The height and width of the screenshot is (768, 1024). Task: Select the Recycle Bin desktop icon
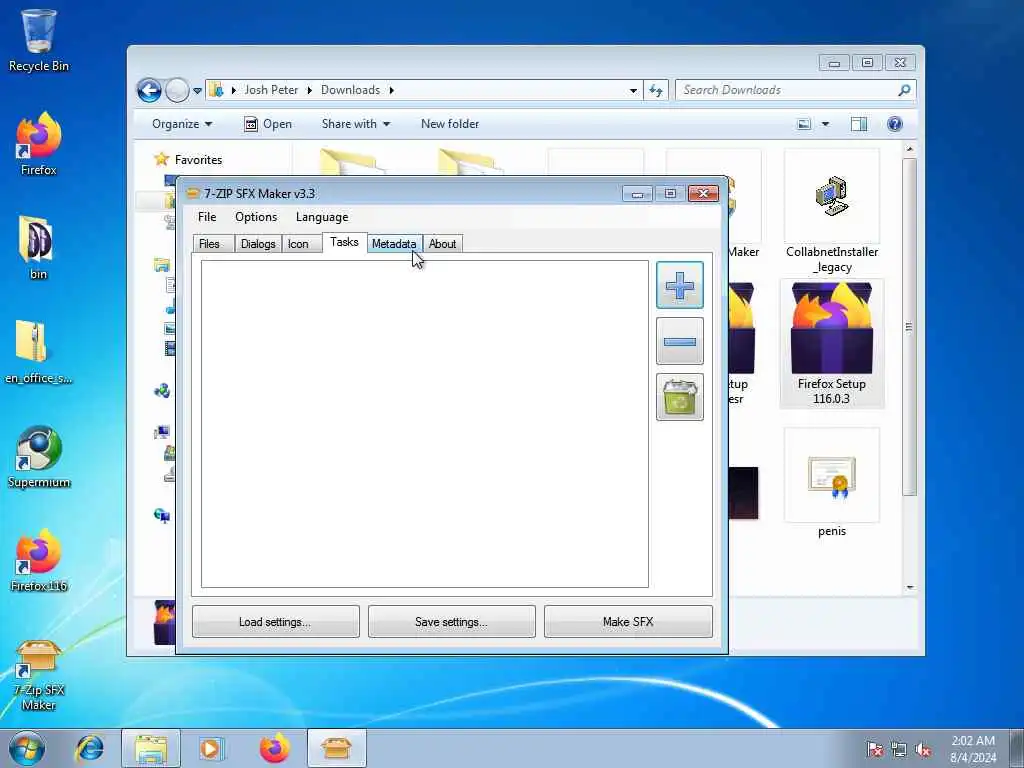(39, 40)
